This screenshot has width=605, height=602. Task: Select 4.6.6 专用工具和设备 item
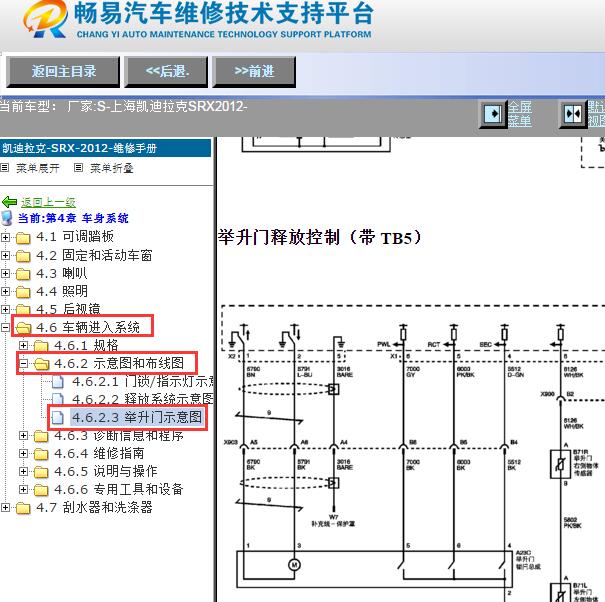(x=119, y=489)
